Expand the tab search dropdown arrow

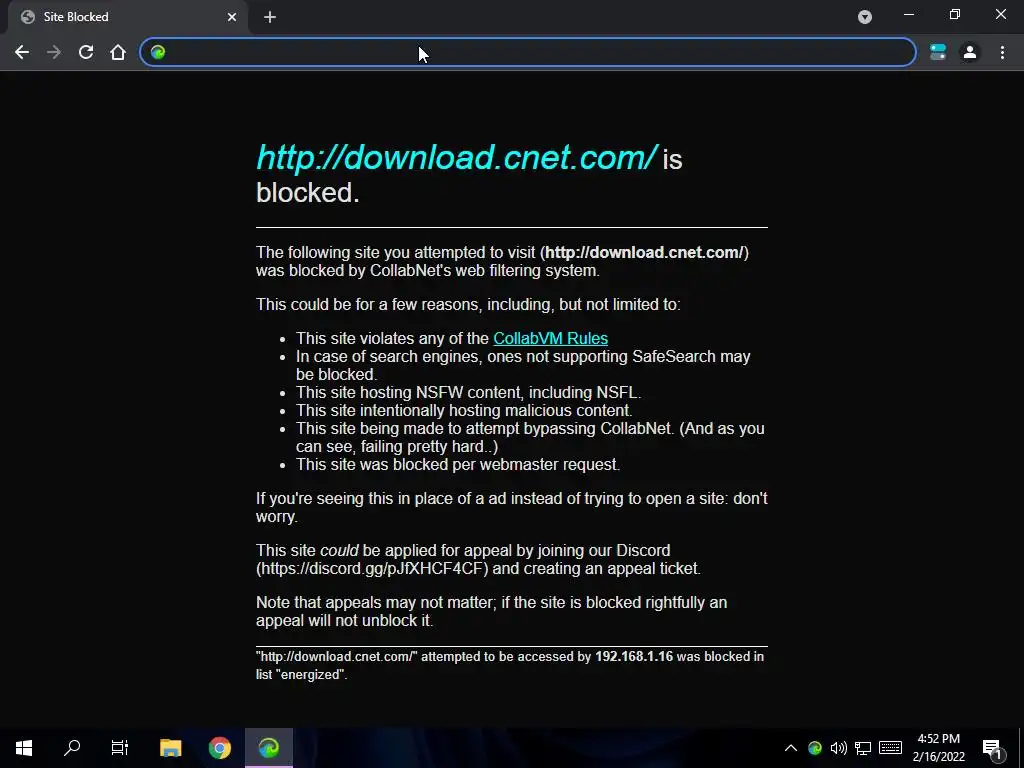tap(865, 17)
